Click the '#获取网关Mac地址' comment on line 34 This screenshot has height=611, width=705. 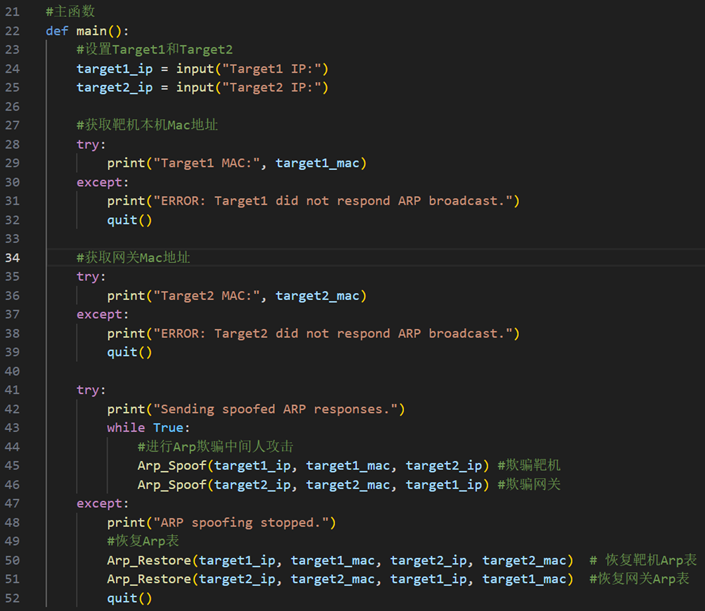(x=133, y=258)
